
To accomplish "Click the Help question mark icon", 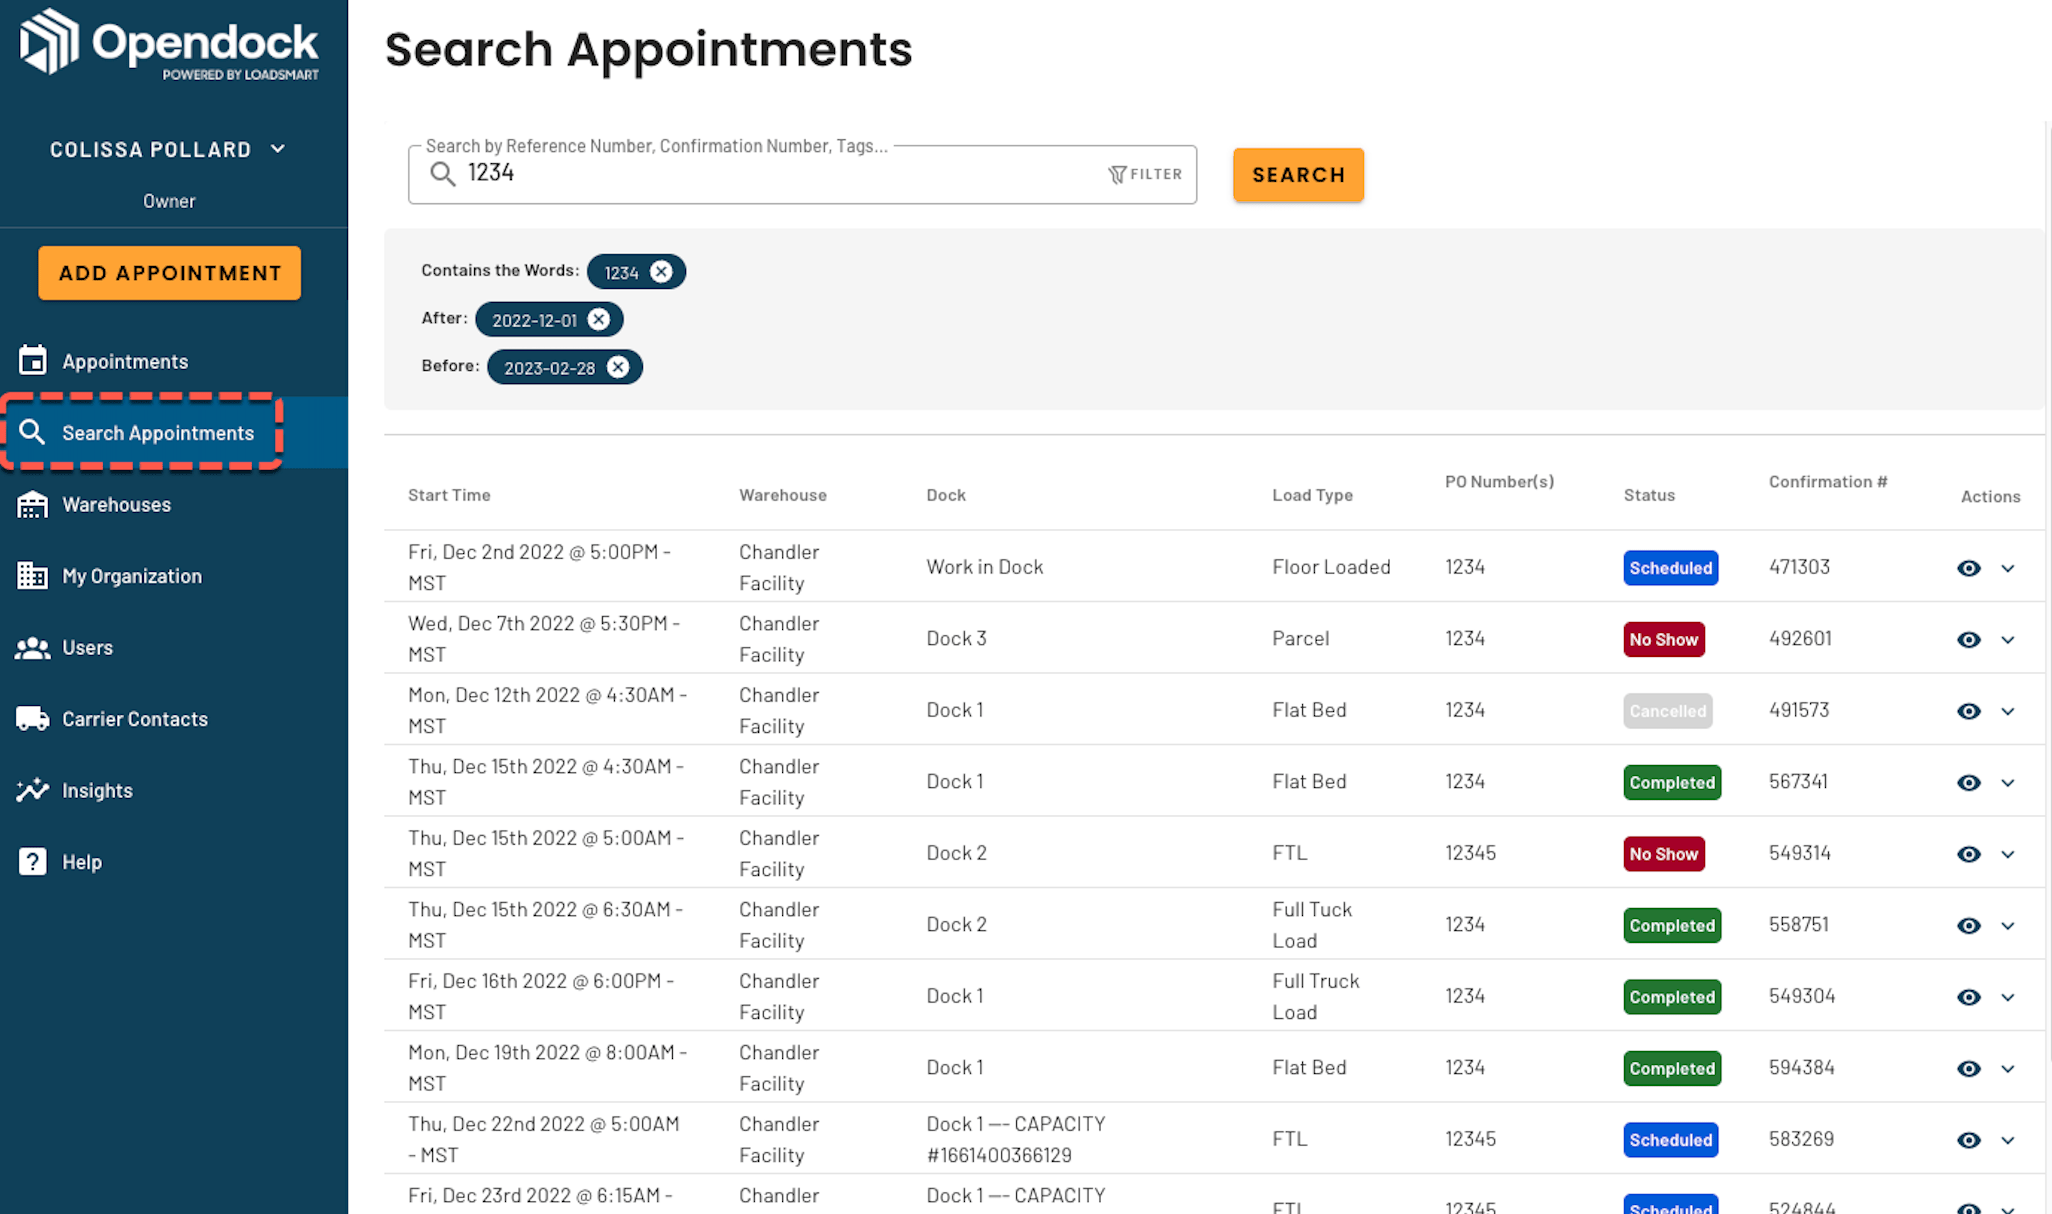I will [32, 861].
